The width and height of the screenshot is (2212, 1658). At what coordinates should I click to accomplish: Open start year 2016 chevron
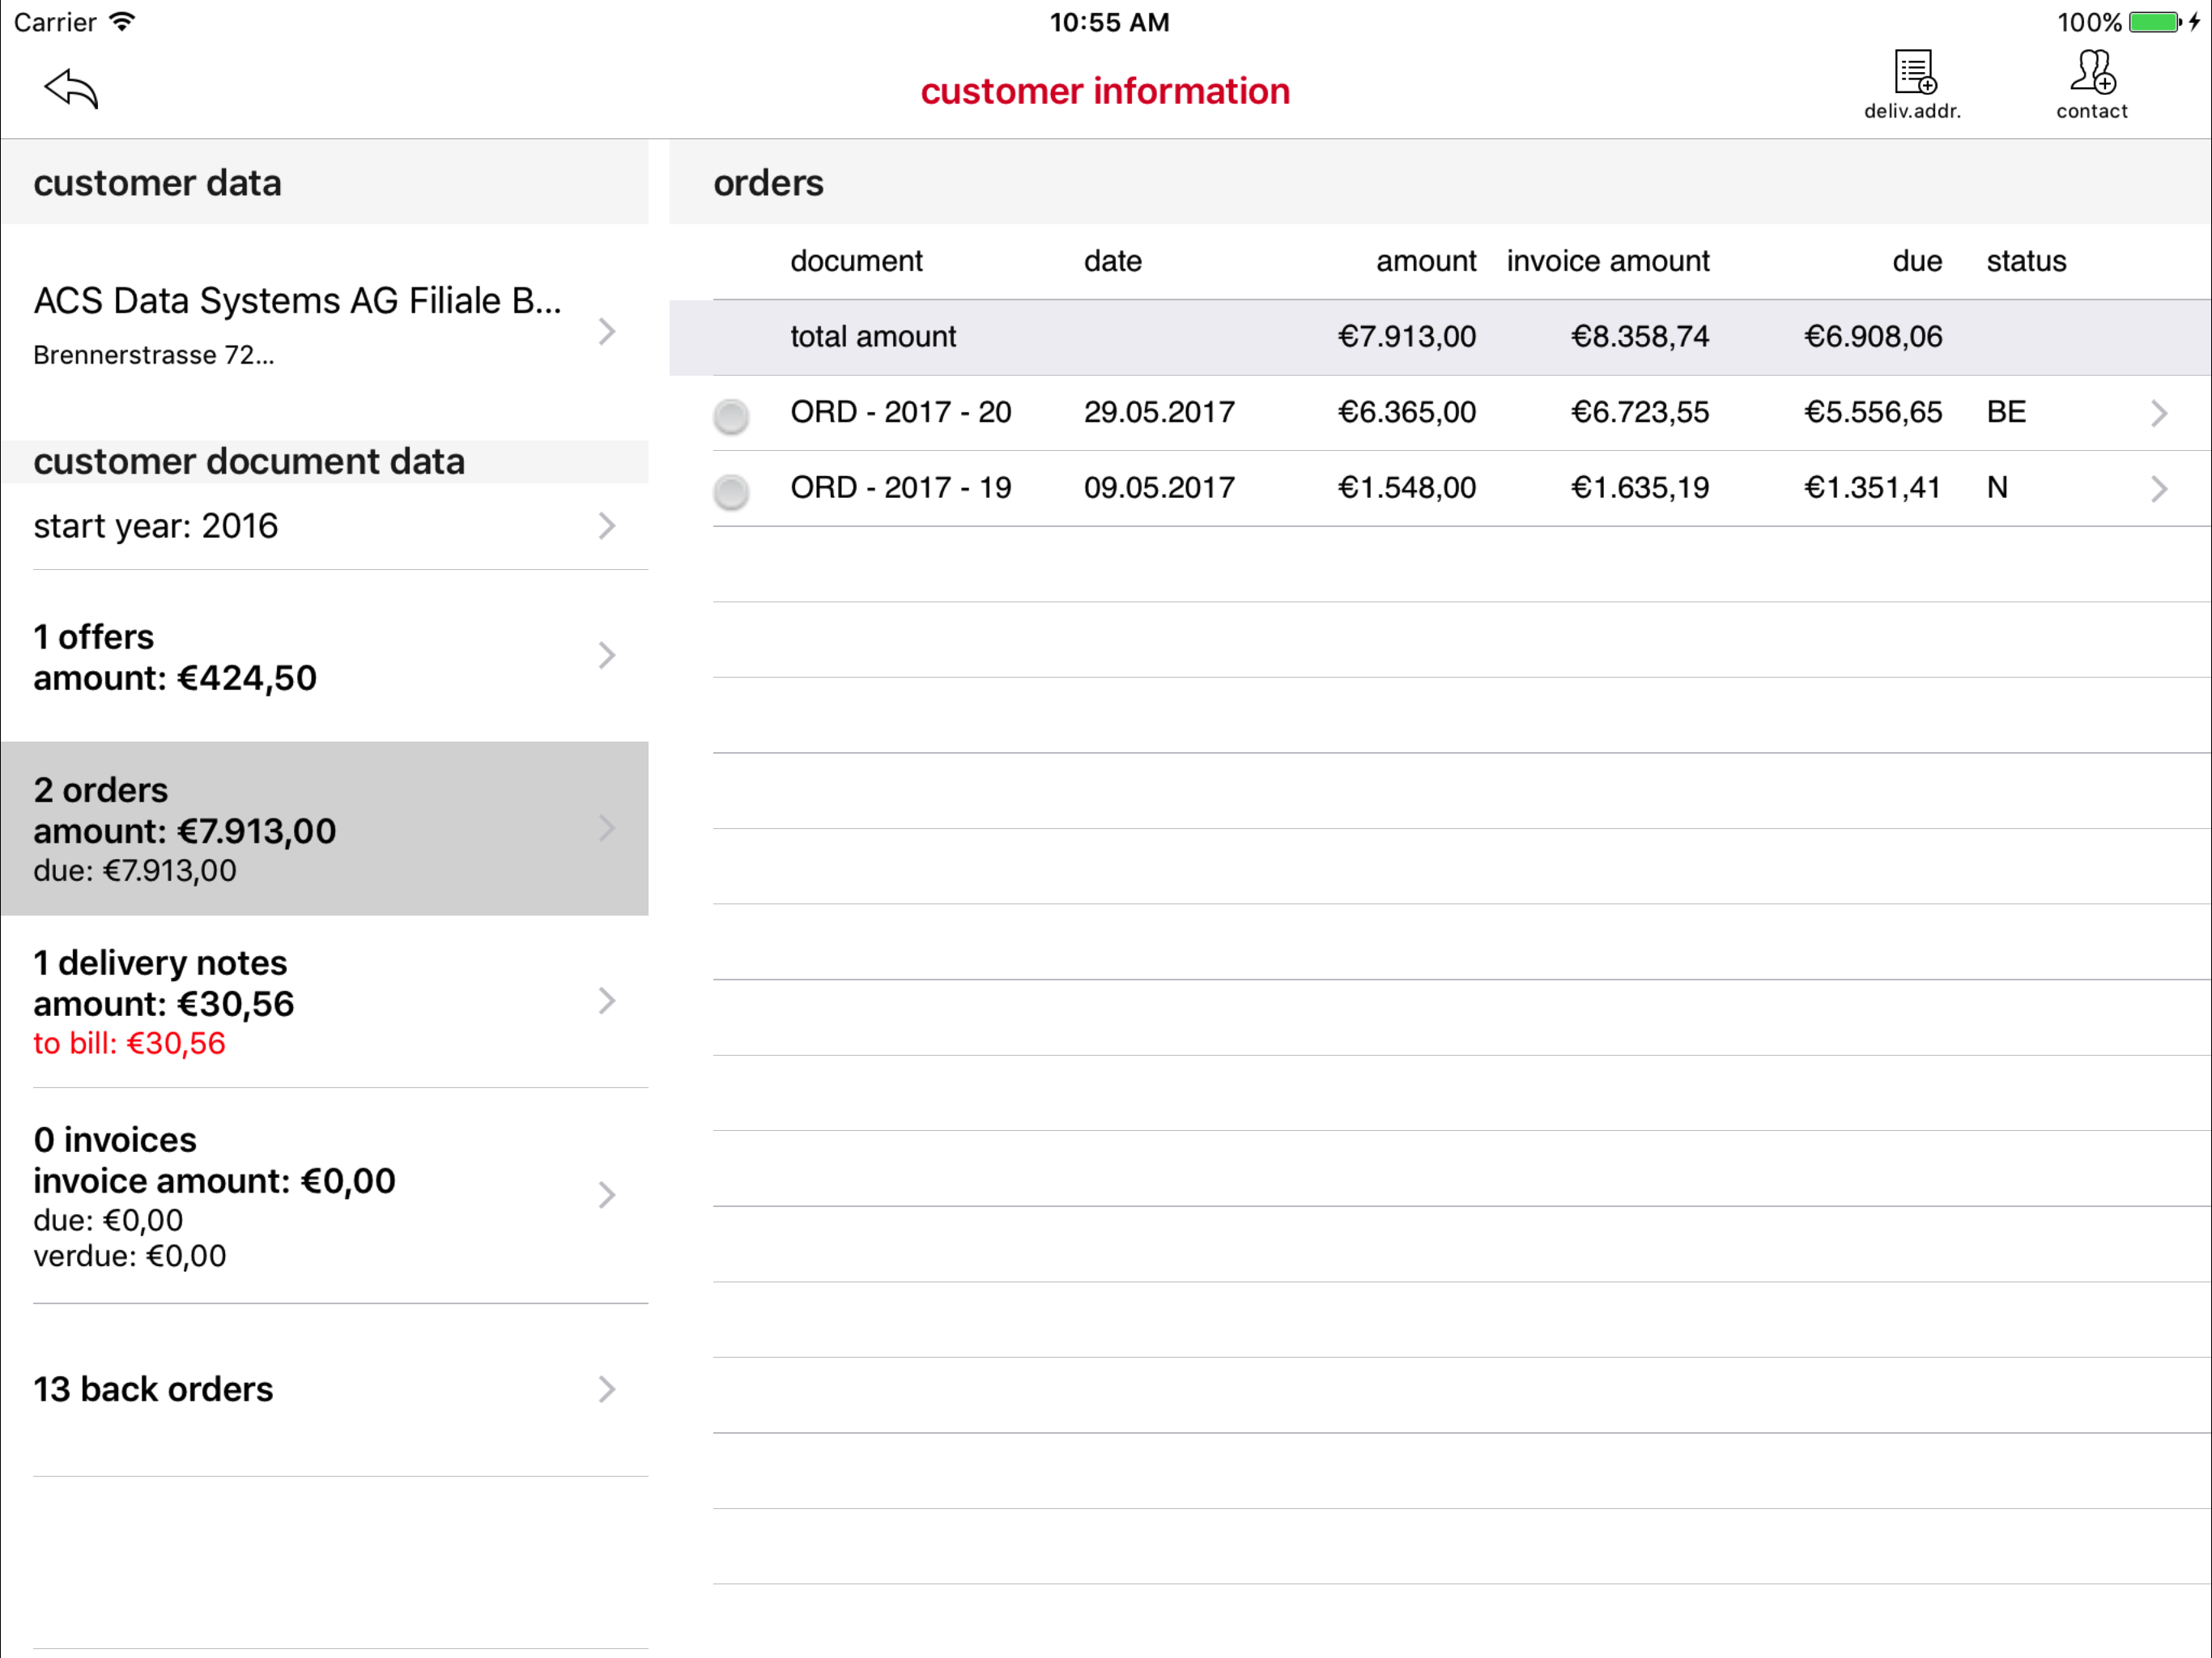607,526
